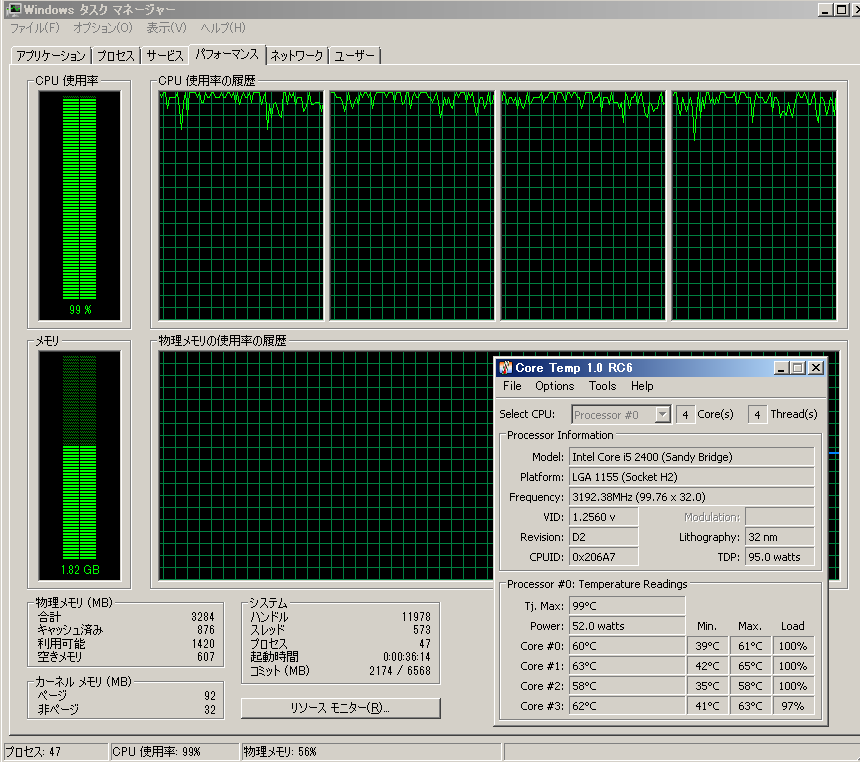Open the ファイル(F) menu in Task Manager
Screen dimensions: 860x762
(x=35, y=27)
